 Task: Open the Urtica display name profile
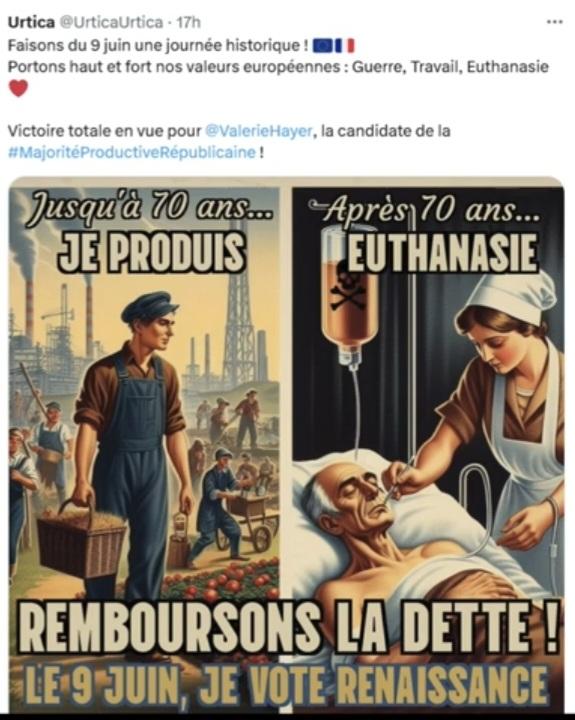31,22
